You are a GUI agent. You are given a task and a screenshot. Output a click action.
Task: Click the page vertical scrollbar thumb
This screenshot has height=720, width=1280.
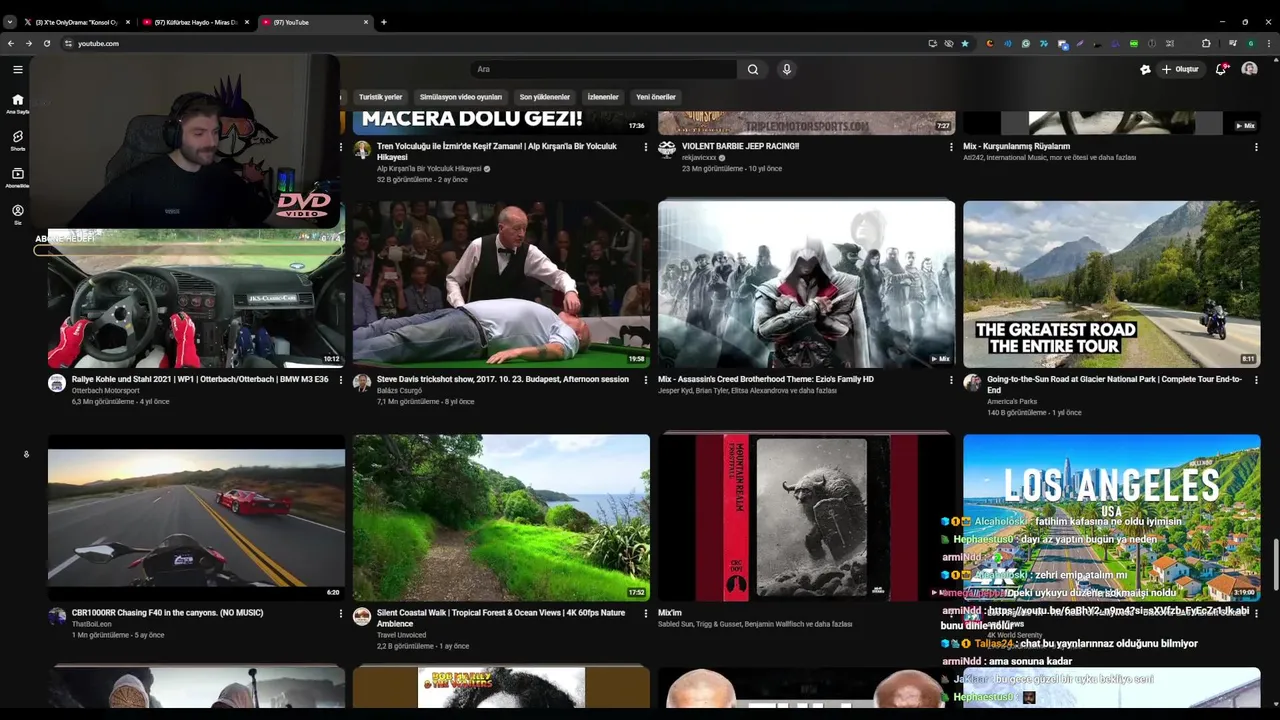tap(1275, 566)
